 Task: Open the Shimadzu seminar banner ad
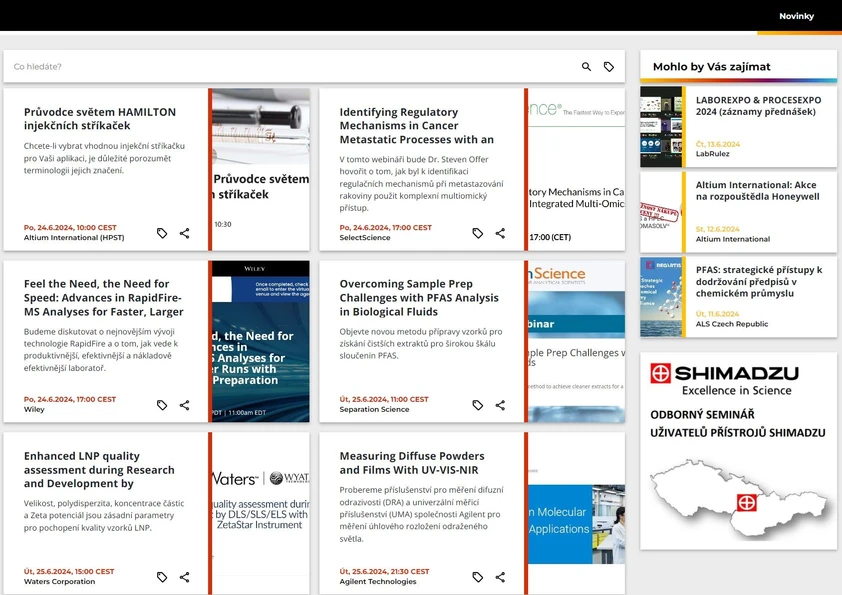738,451
